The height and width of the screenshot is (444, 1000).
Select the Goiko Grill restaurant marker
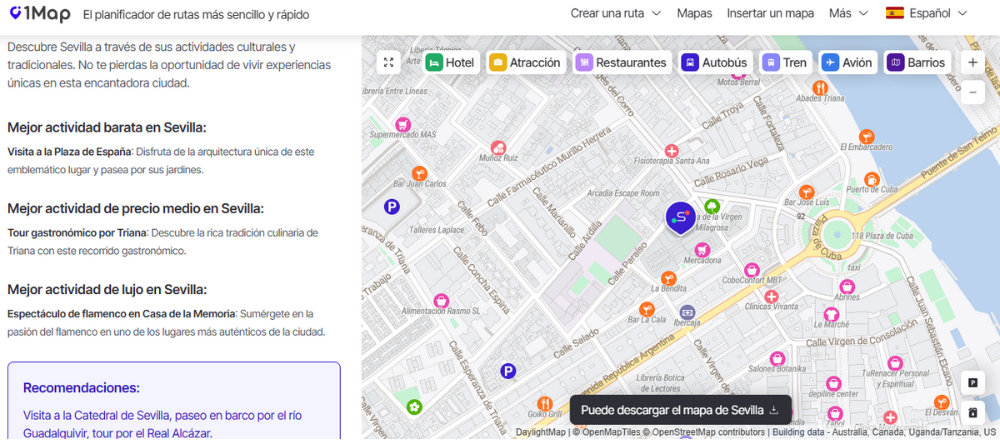(x=545, y=404)
